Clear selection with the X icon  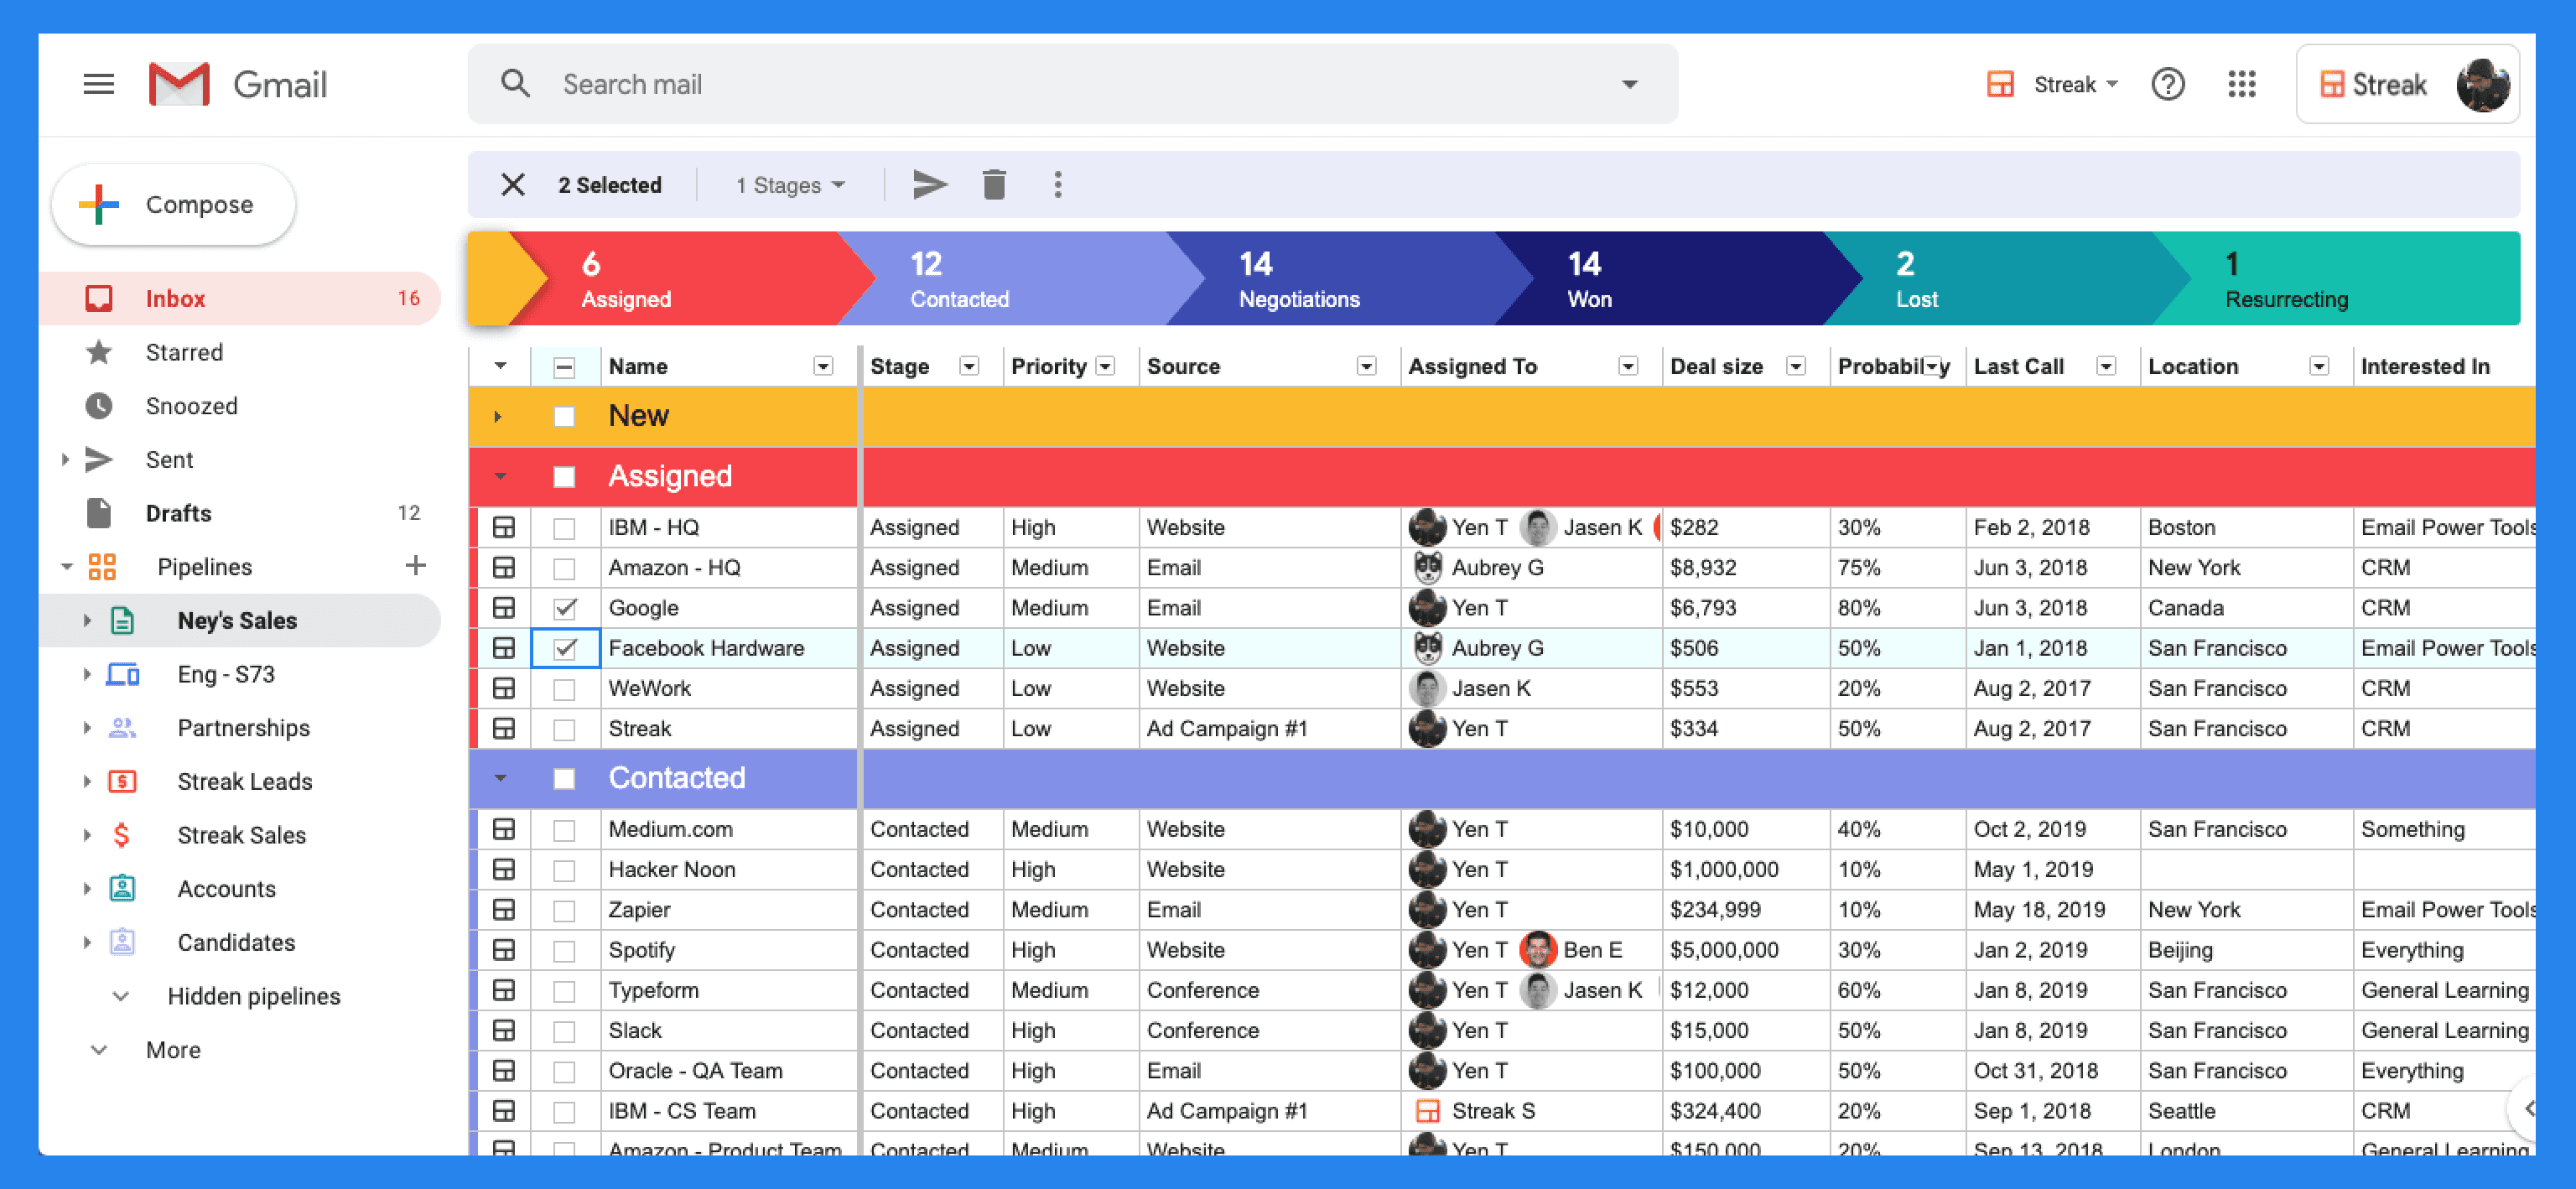[513, 184]
